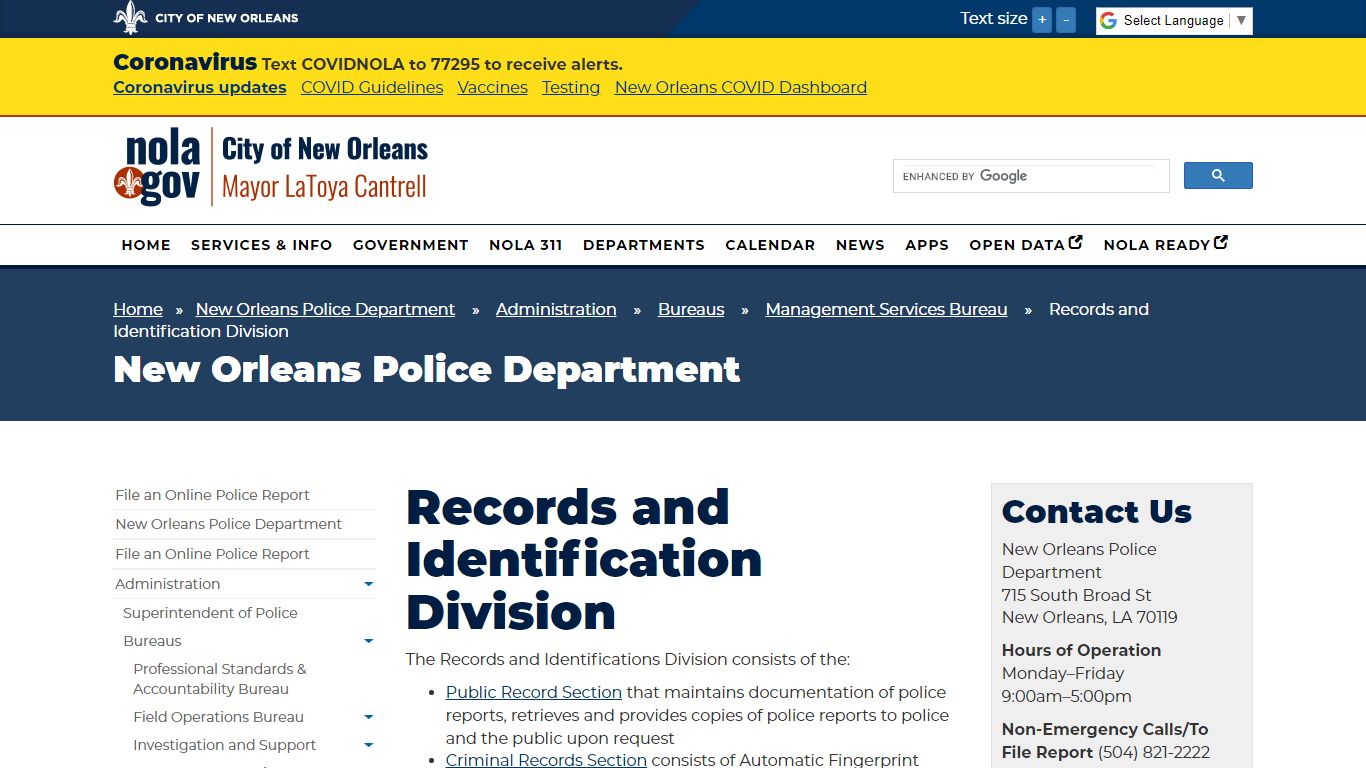Open the Select Language dropdown

point(1174,21)
